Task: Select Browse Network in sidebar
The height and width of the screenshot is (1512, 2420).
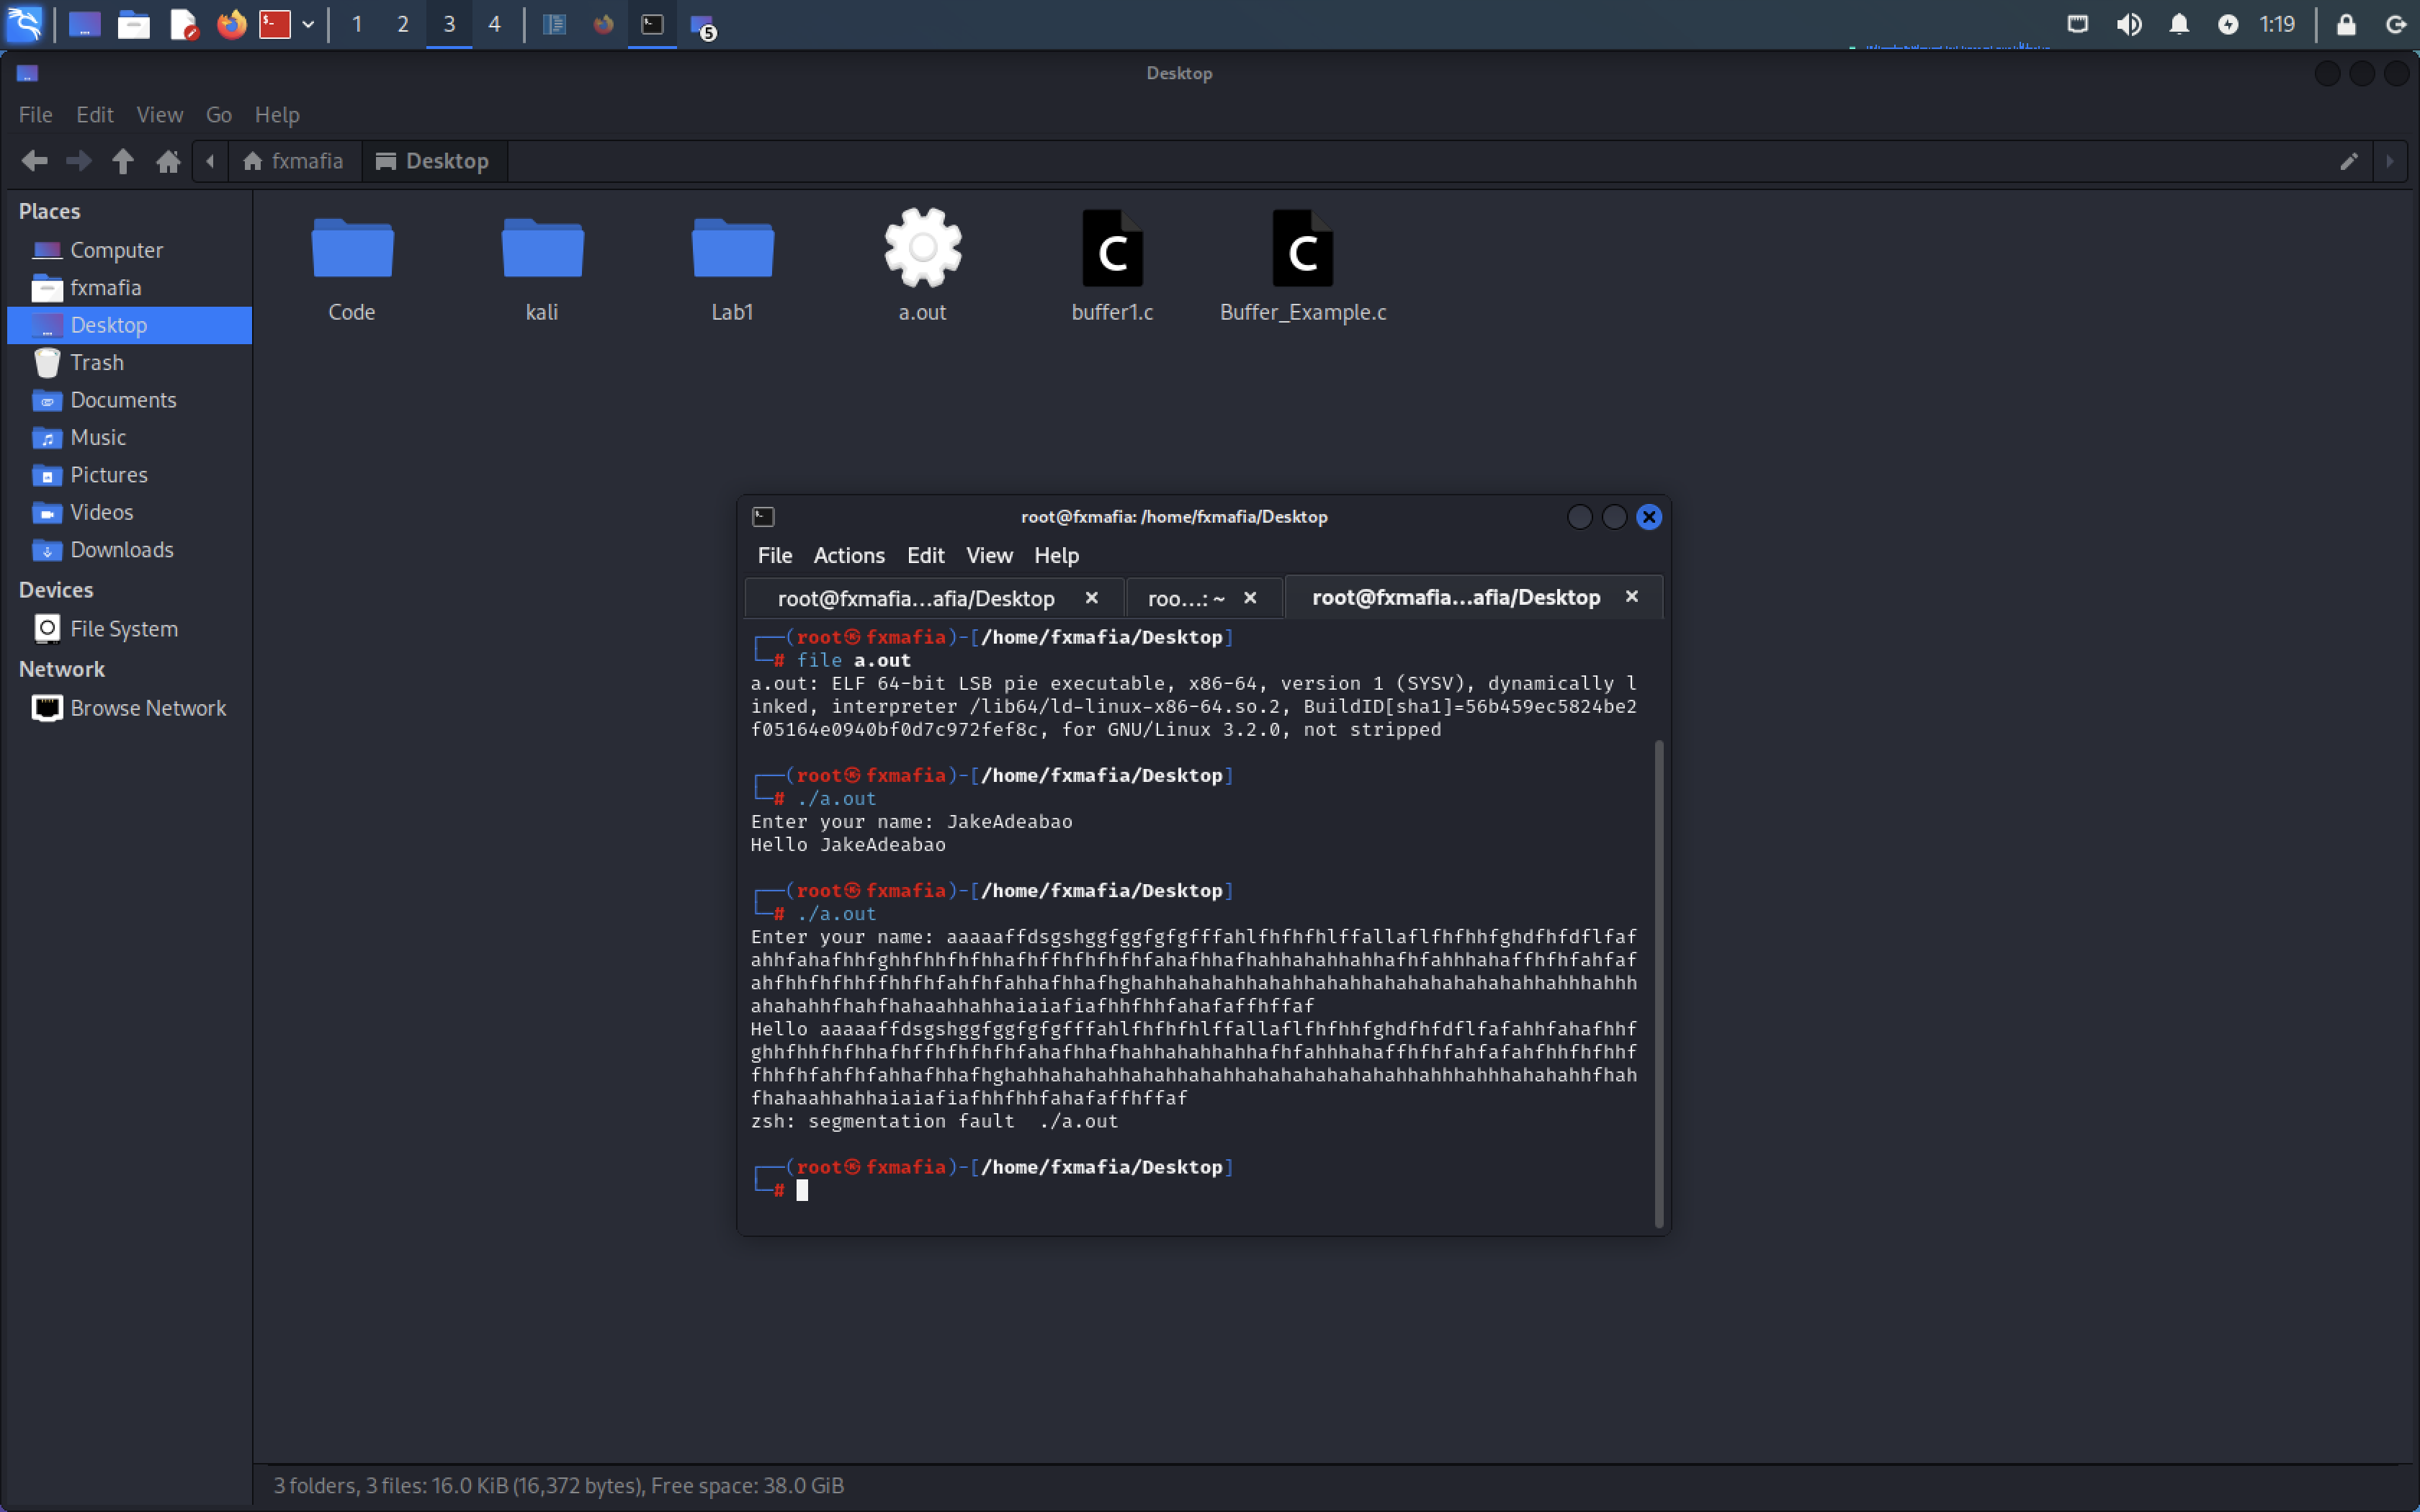Action: (x=129, y=708)
